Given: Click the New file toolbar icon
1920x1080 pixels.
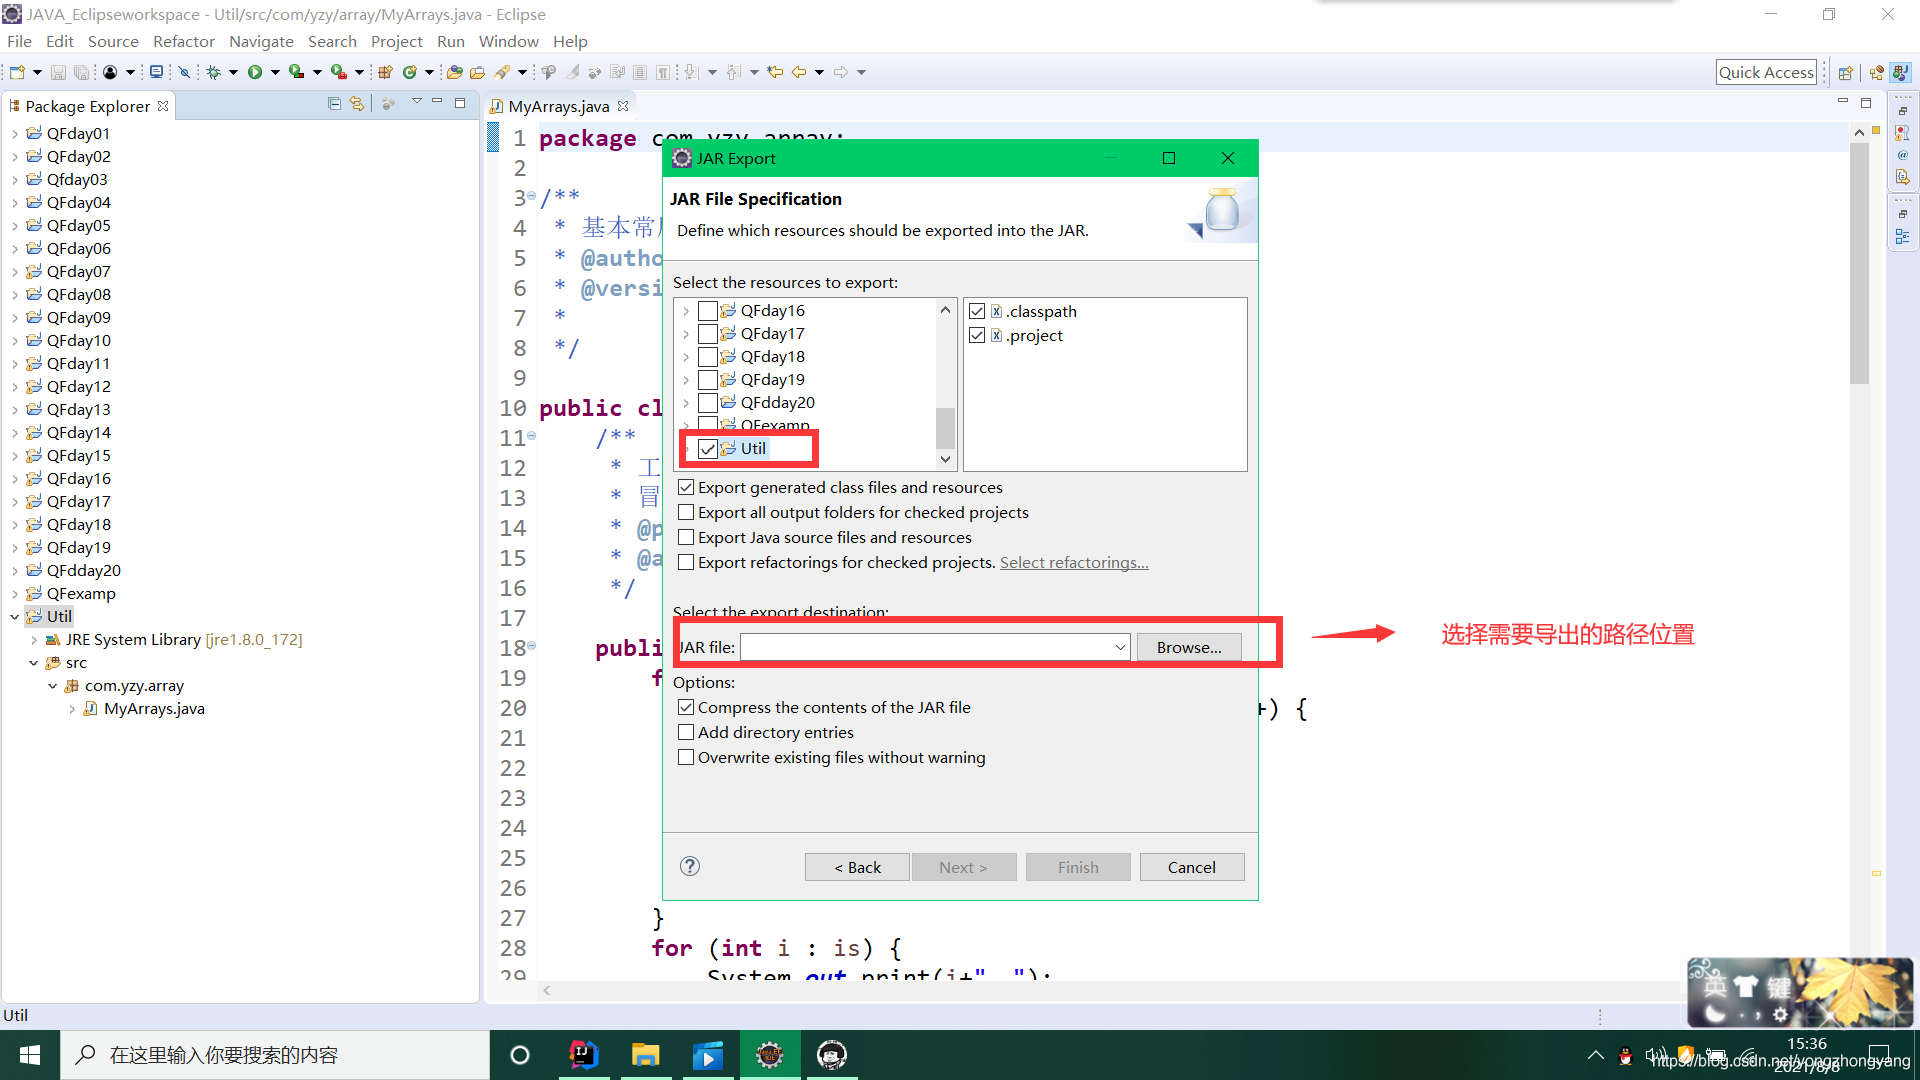Looking at the screenshot, I should (17, 72).
